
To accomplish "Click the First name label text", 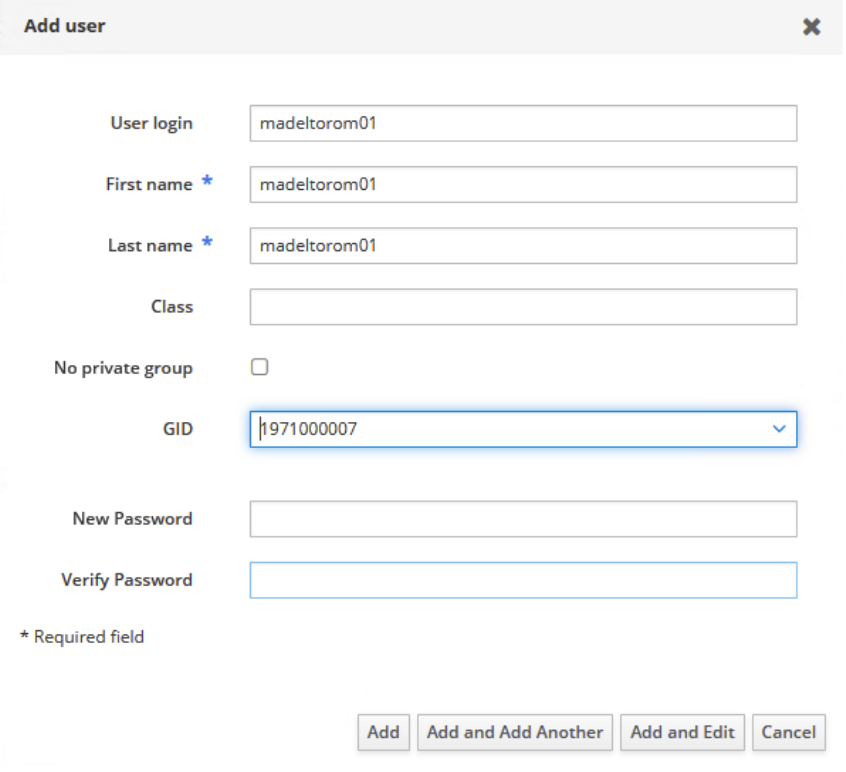I will [x=149, y=185].
